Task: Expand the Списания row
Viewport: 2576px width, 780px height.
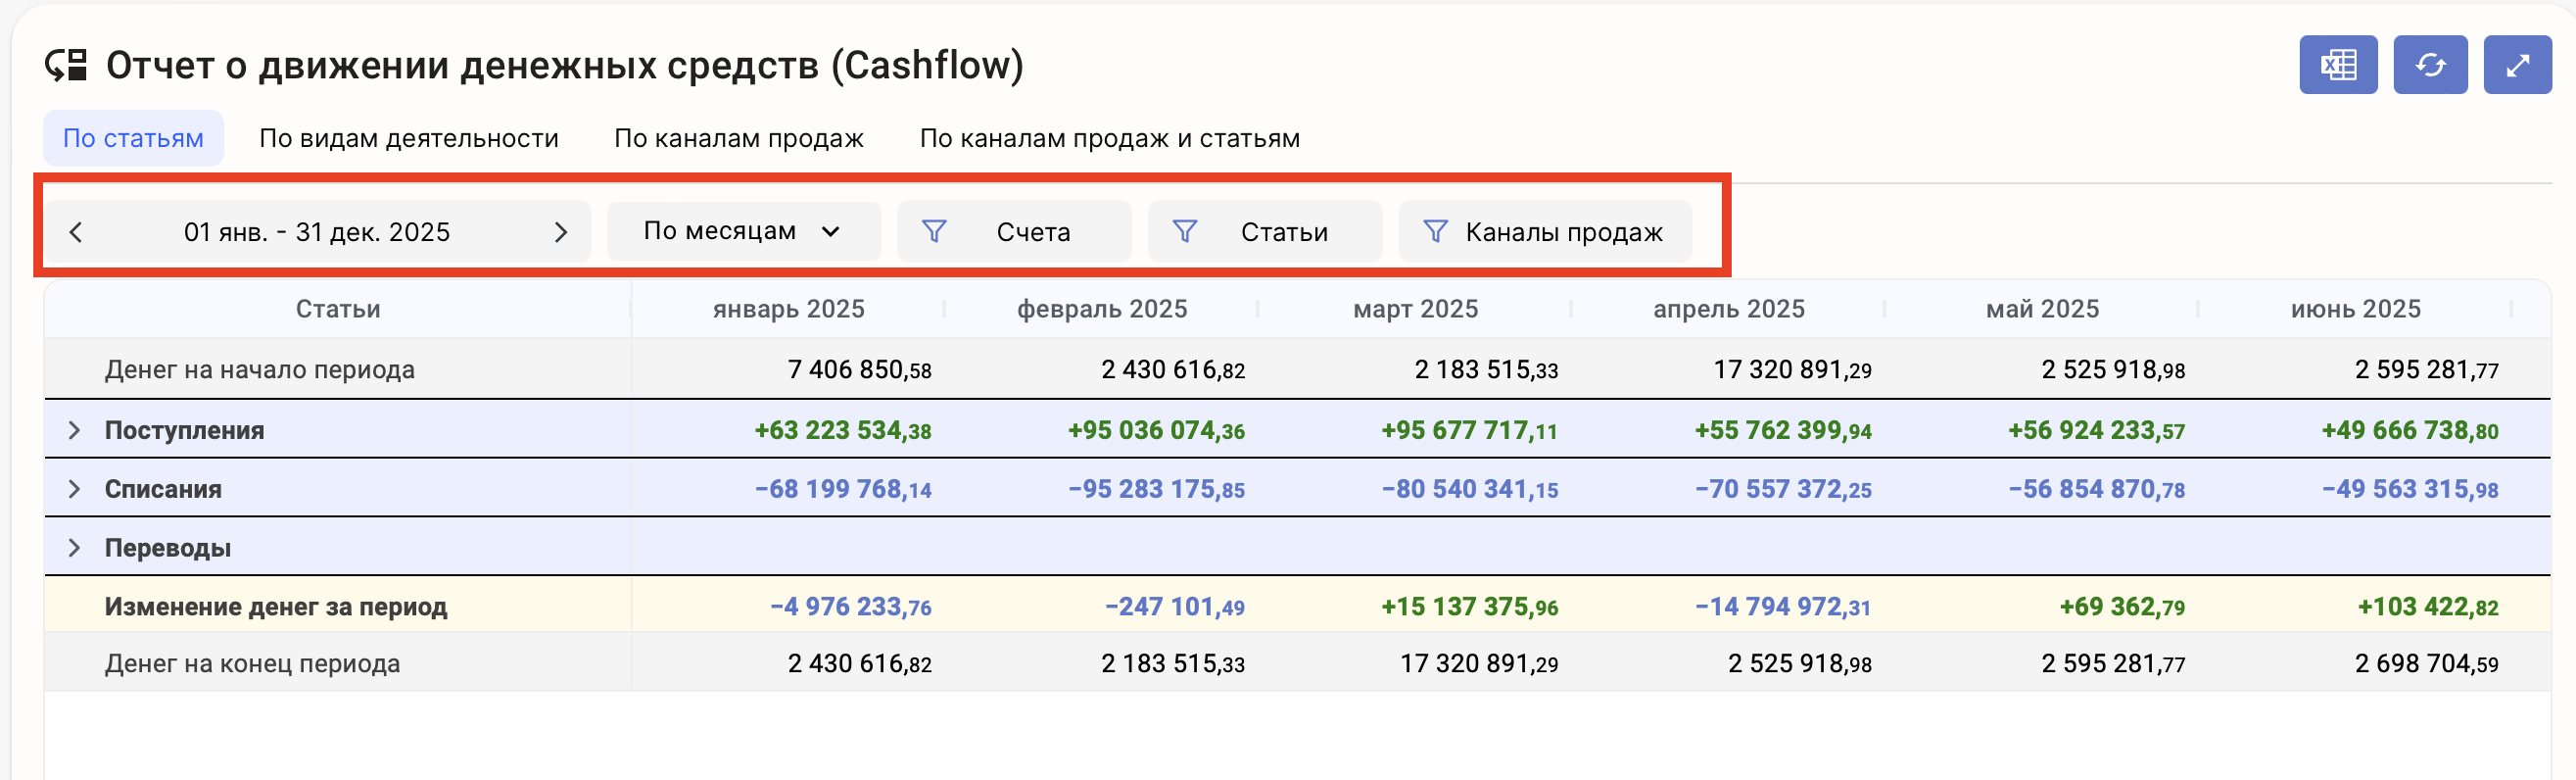Action: click(74, 489)
